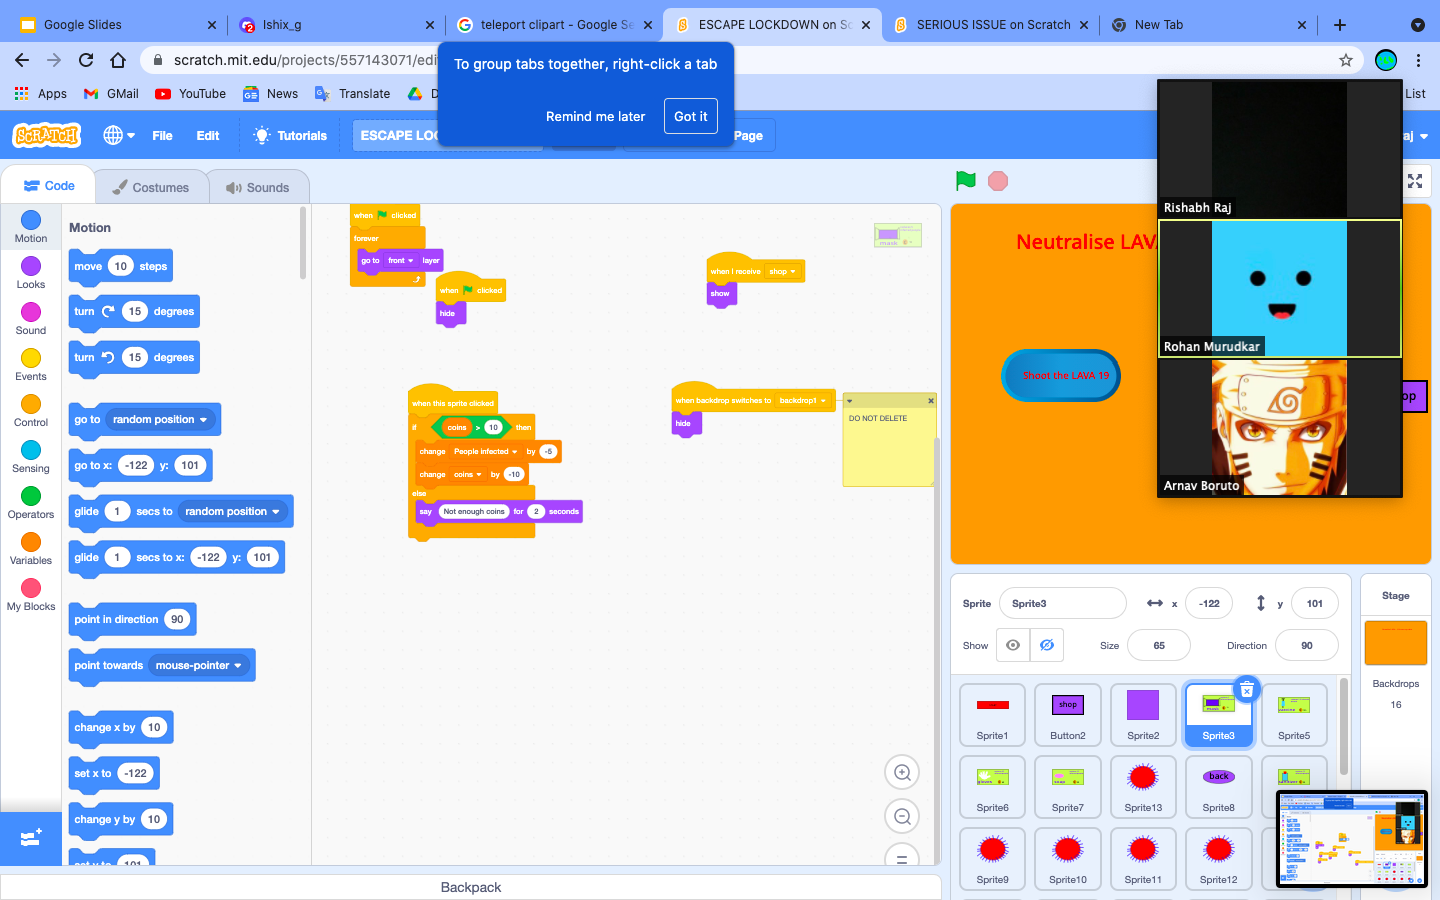The width and height of the screenshot is (1440, 900).
Task: Reload the browser page
Action: 86,60
